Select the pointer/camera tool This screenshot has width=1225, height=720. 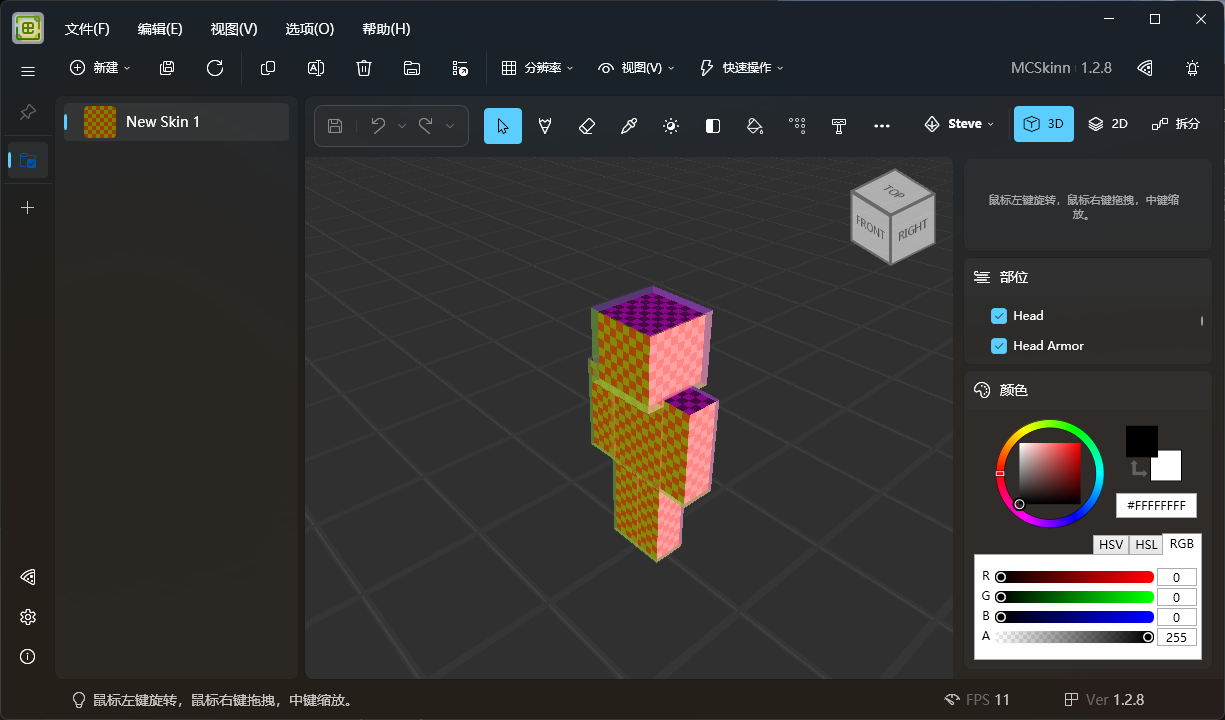tap(503, 125)
